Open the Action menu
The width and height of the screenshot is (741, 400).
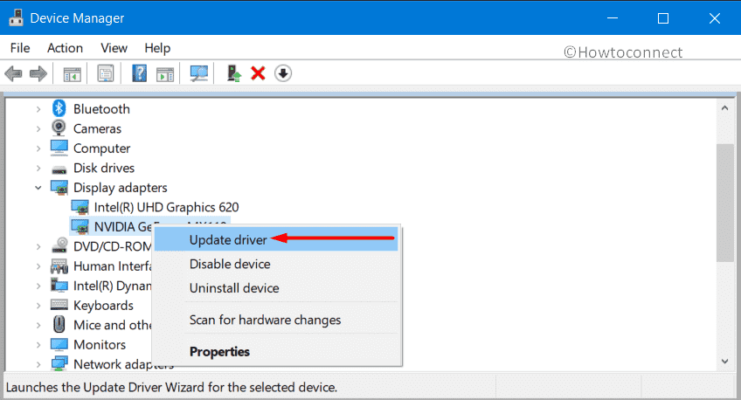tap(65, 48)
